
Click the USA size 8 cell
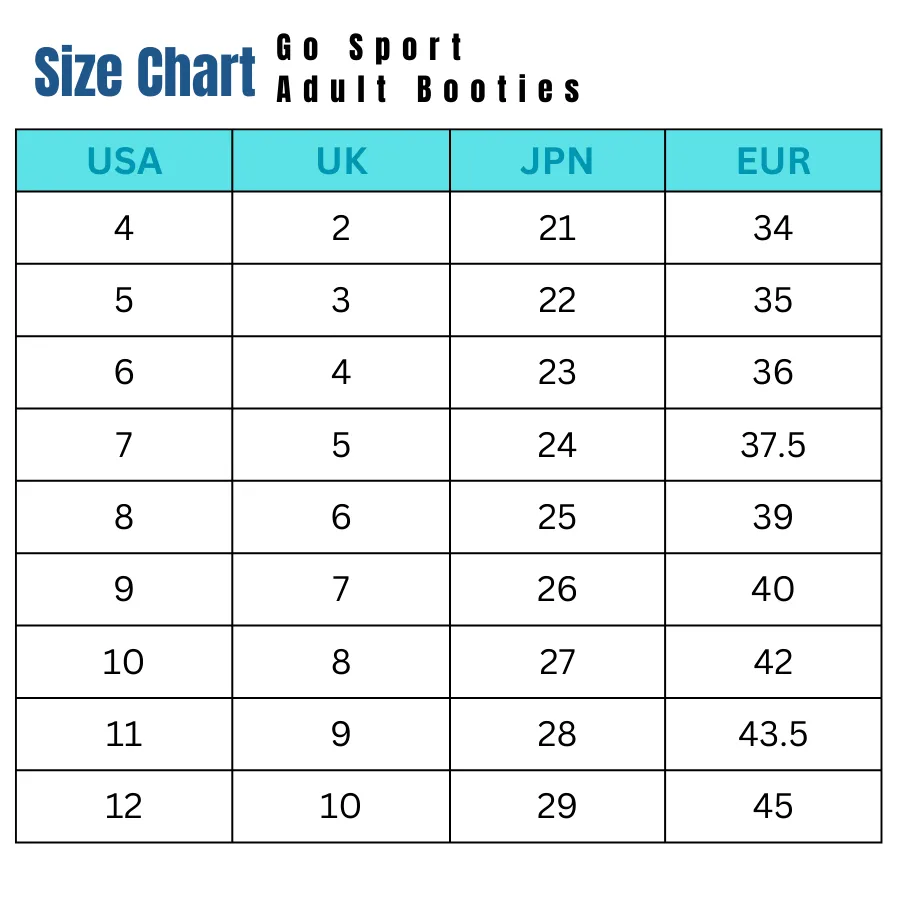(x=124, y=517)
